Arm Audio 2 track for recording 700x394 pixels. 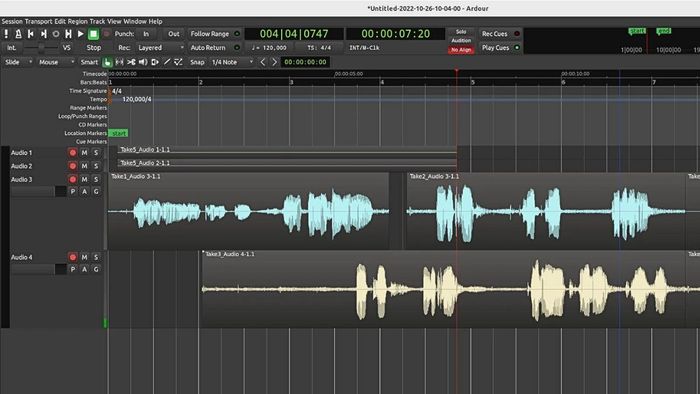pyautogui.click(x=72, y=166)
